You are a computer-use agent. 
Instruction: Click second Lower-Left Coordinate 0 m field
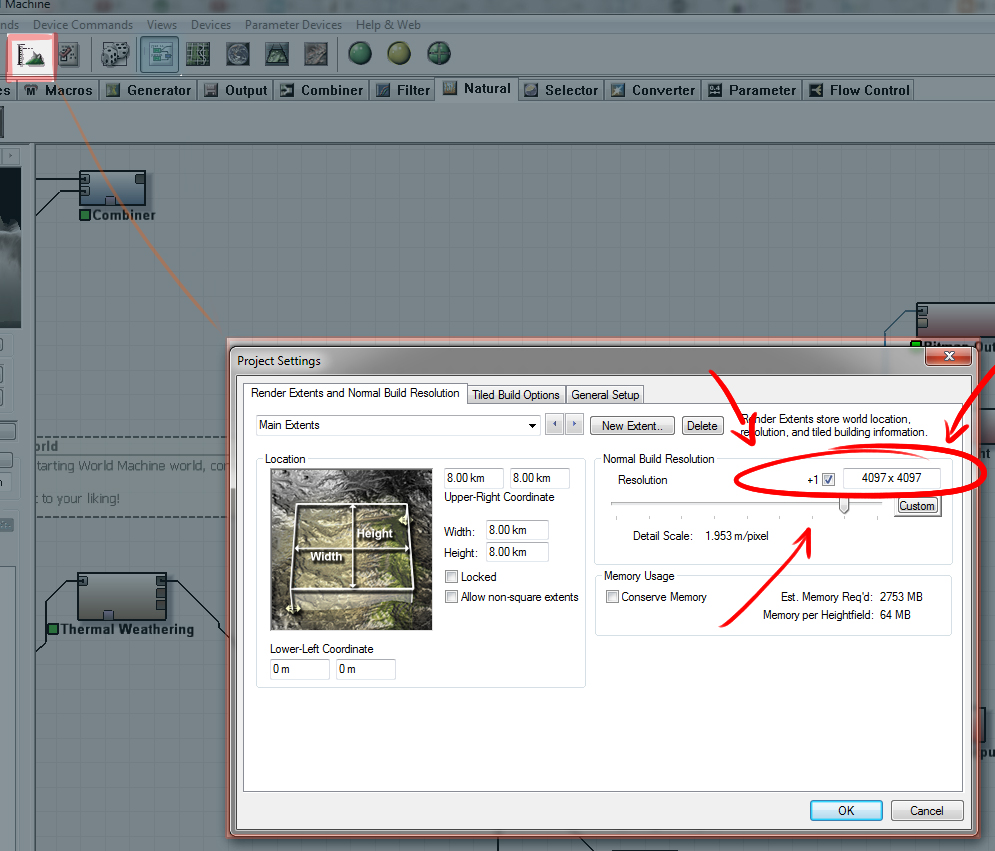pos(366,669)
